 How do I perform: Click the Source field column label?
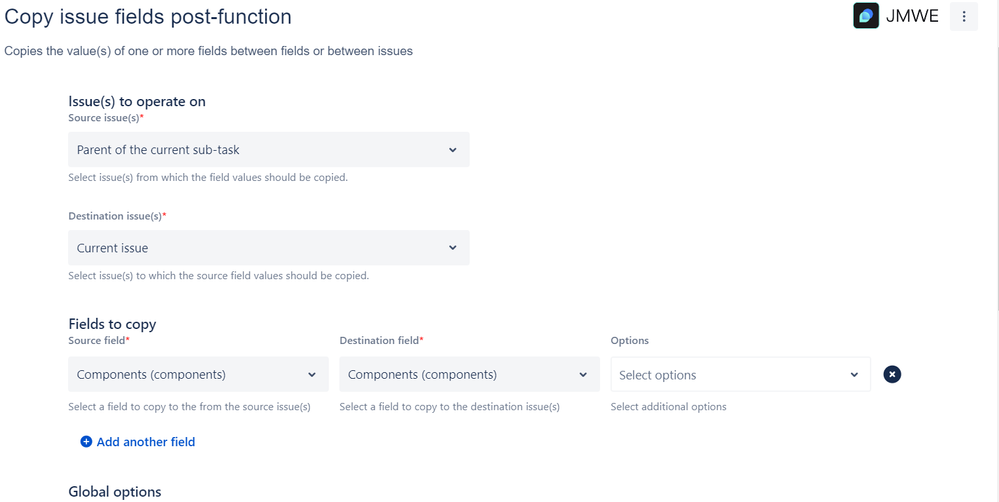(x=97, y=341)
